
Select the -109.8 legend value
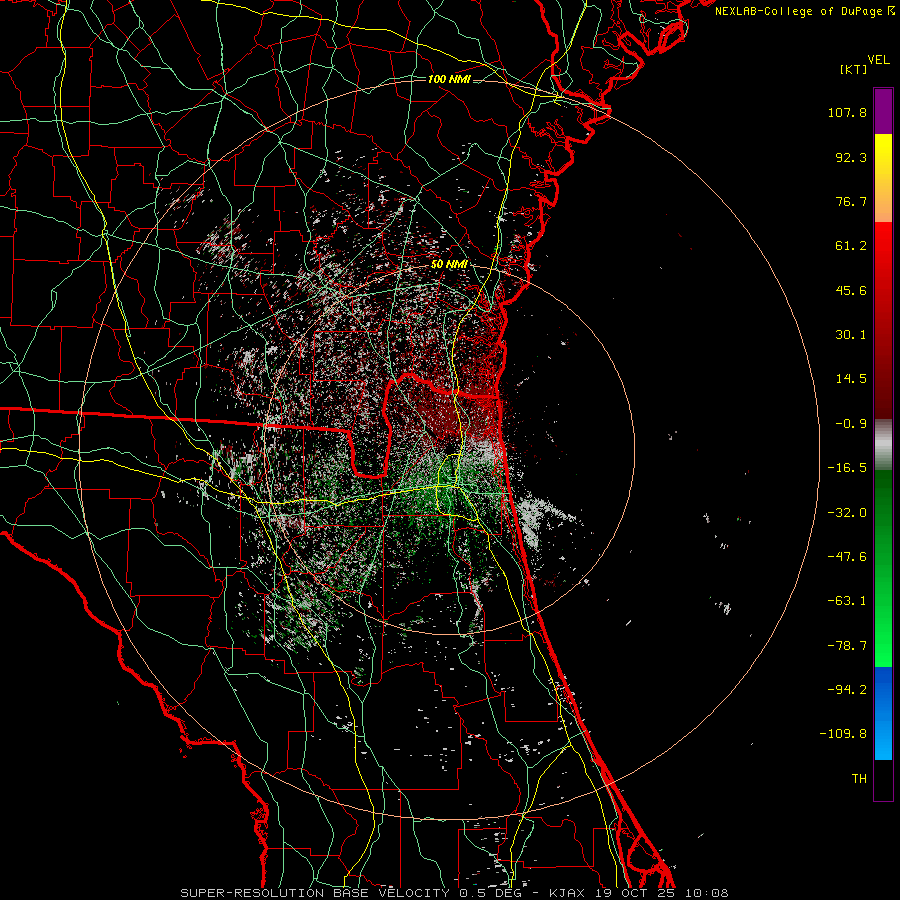click(x=844, y=734)
